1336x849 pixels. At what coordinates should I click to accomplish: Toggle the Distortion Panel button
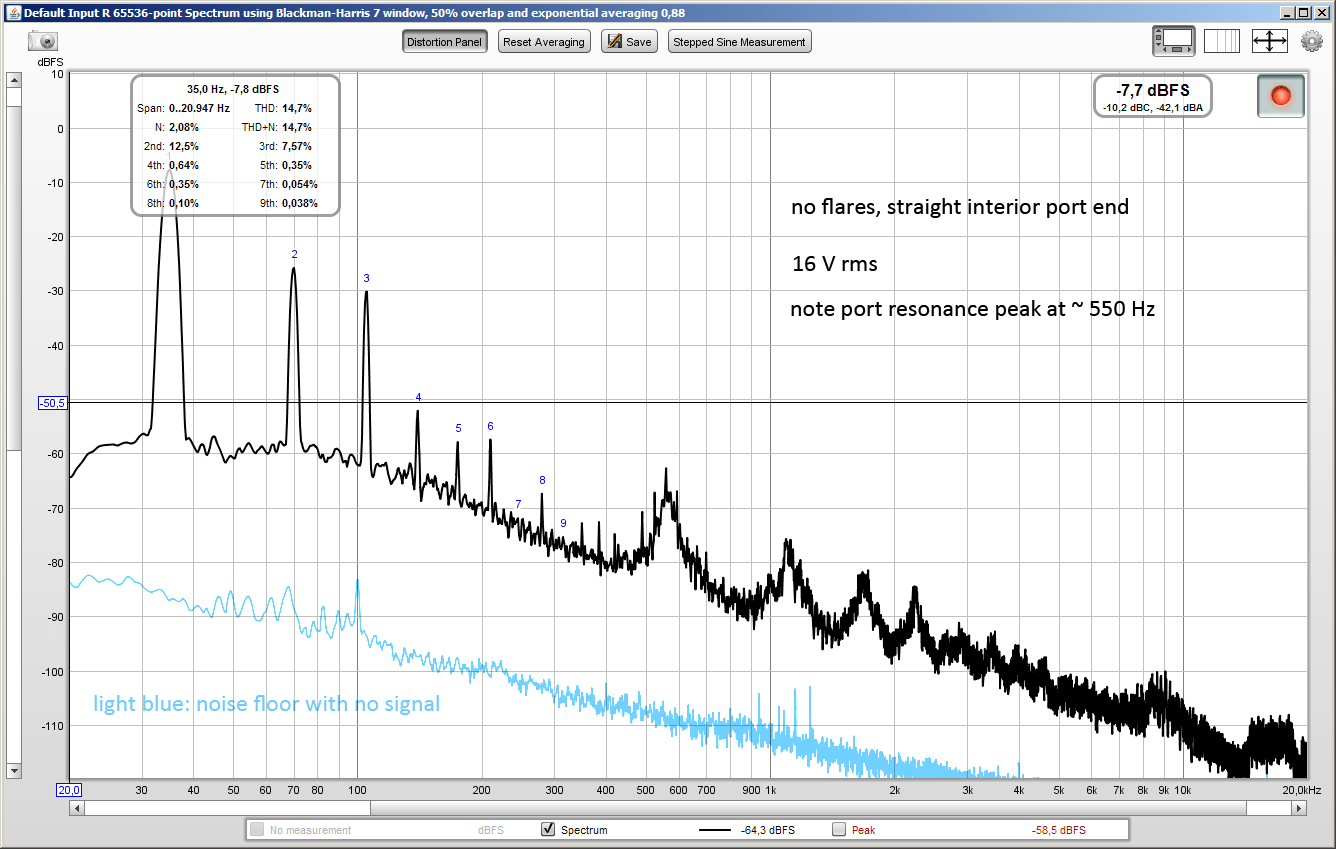tap(445, 42)
